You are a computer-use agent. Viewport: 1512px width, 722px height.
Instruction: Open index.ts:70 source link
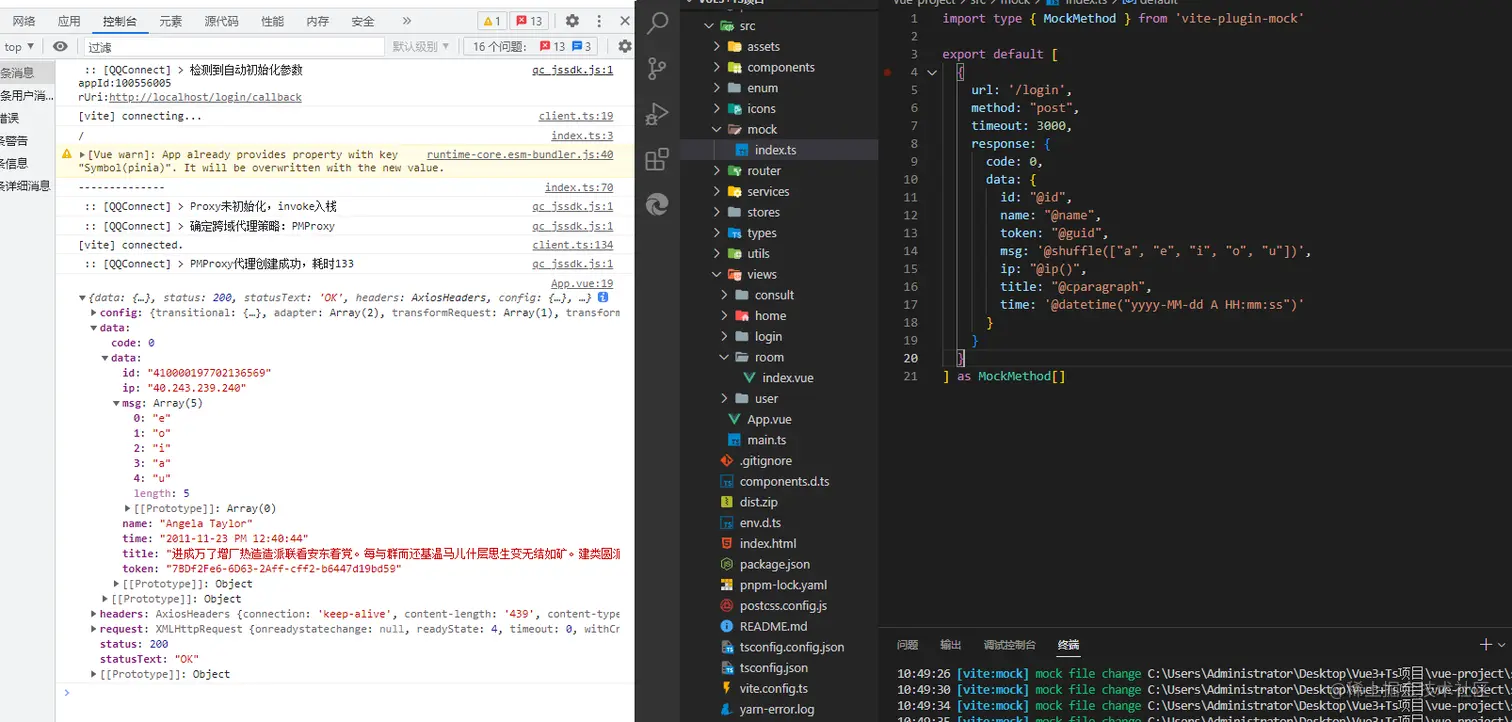(x=579, y=188)
